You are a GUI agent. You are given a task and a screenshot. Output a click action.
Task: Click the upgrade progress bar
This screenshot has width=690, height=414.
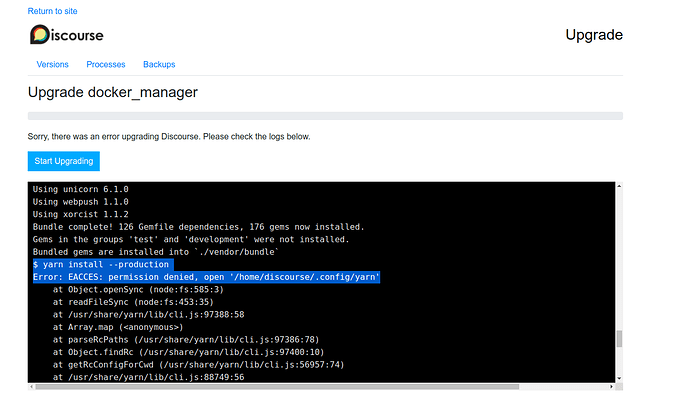[325, 116]
